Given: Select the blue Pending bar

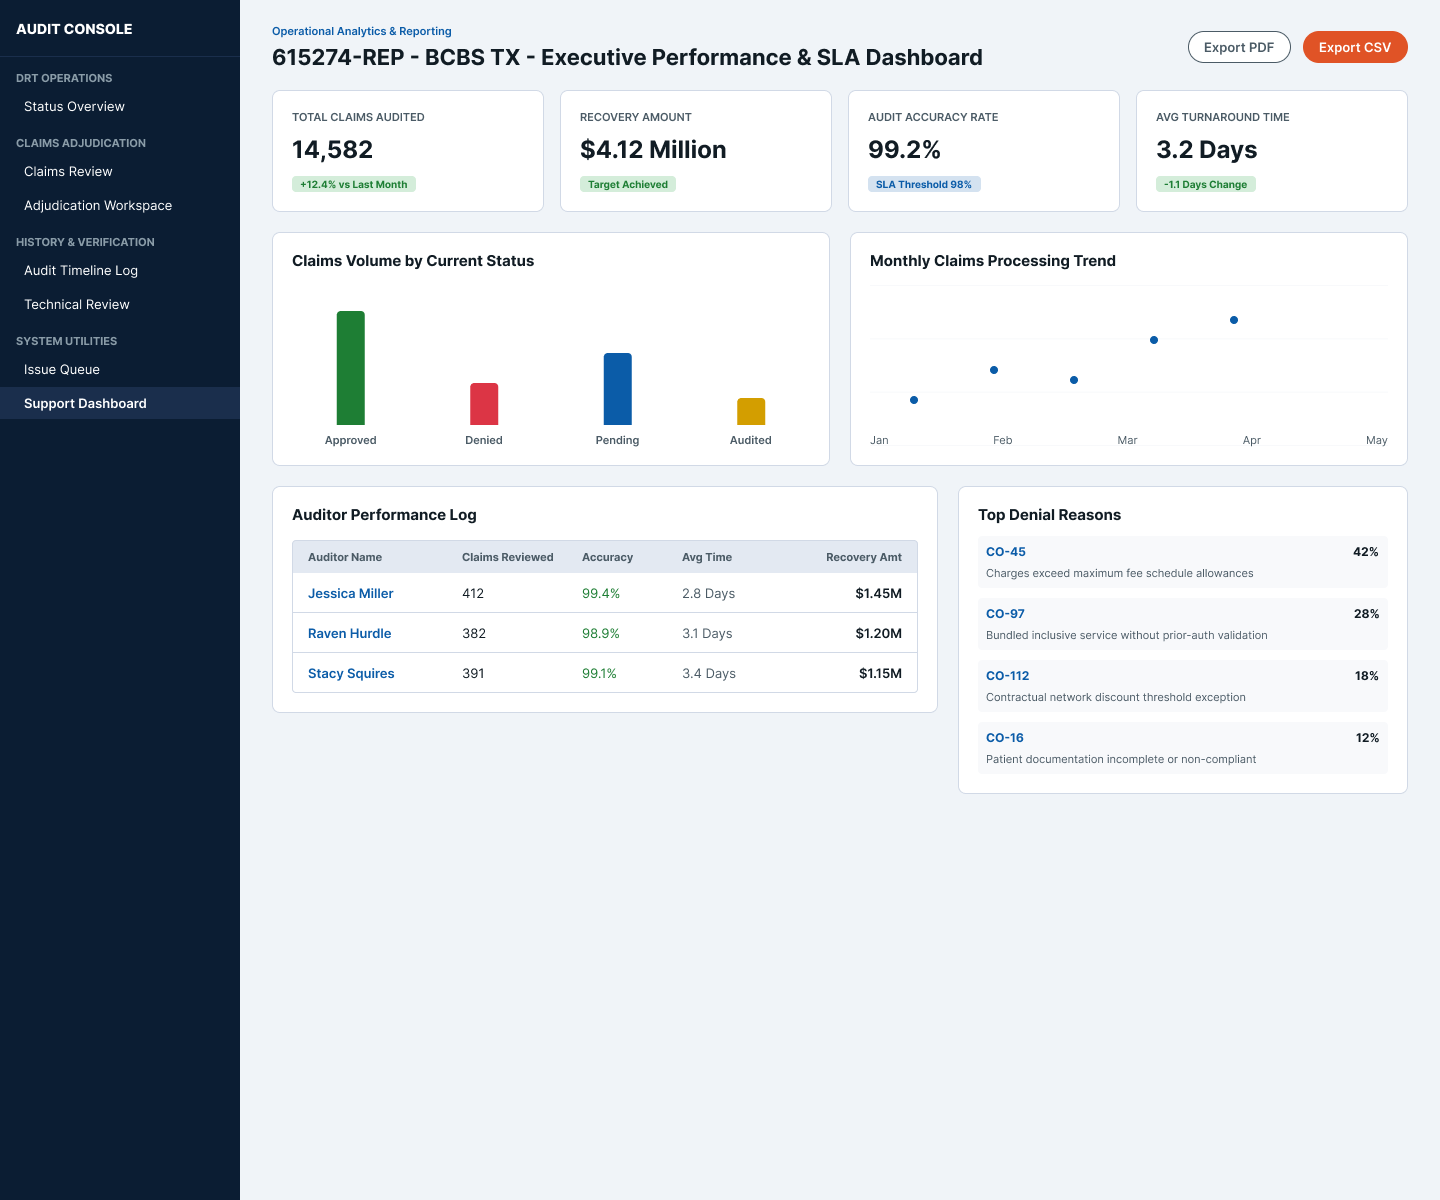Looking at the screenshot, I should pos(618,389).
